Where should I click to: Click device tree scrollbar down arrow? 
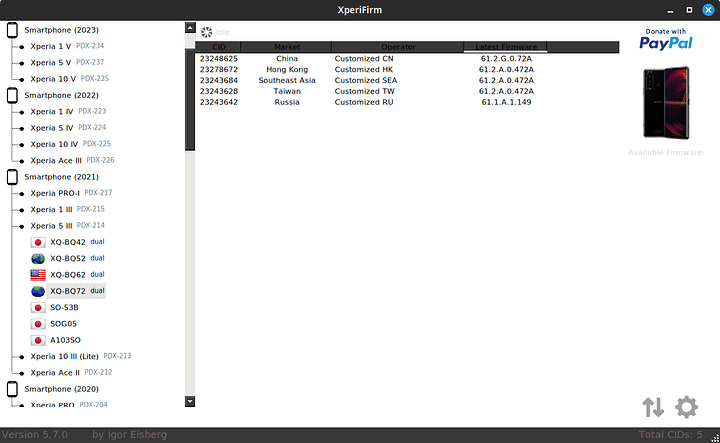point(190,401)
